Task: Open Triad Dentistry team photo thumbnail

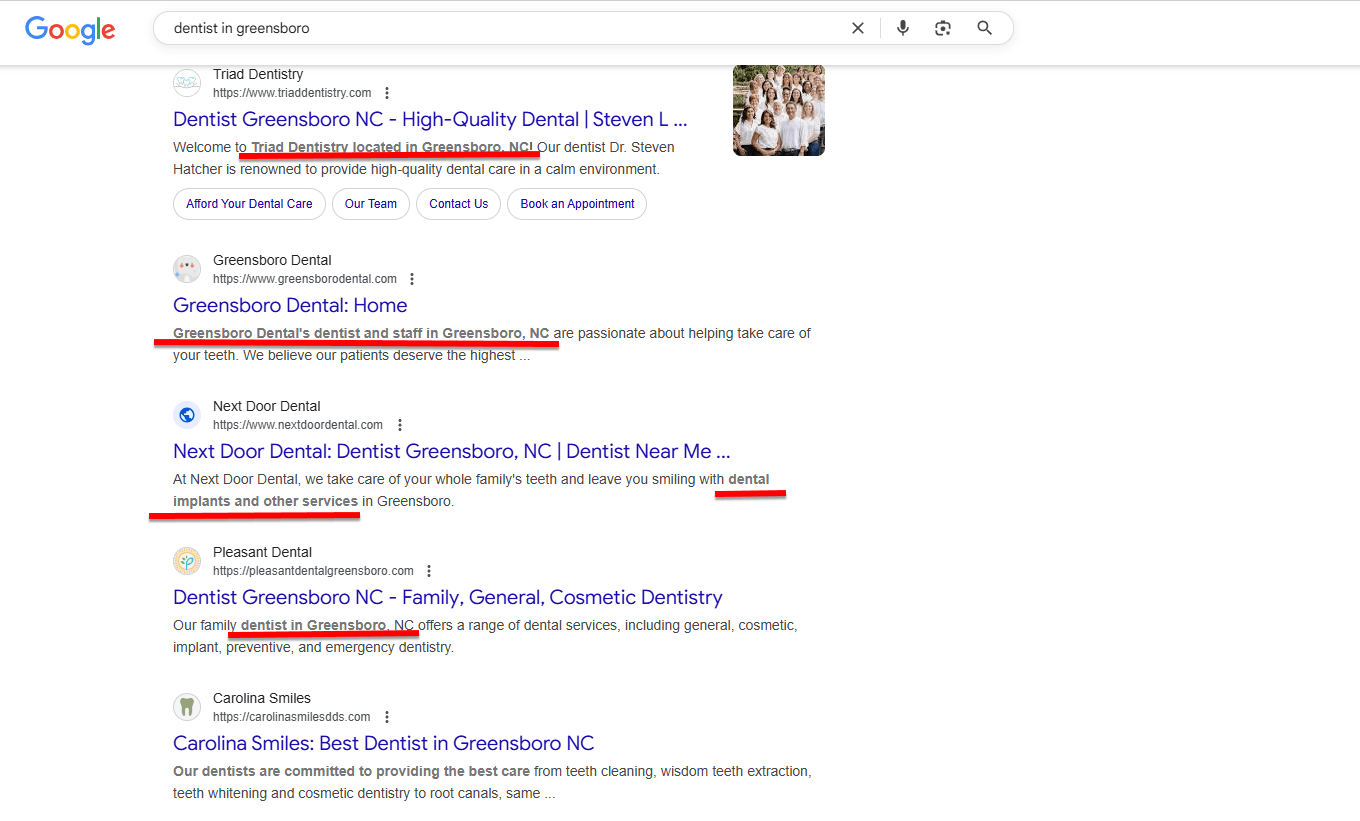Action: [779, 110]
